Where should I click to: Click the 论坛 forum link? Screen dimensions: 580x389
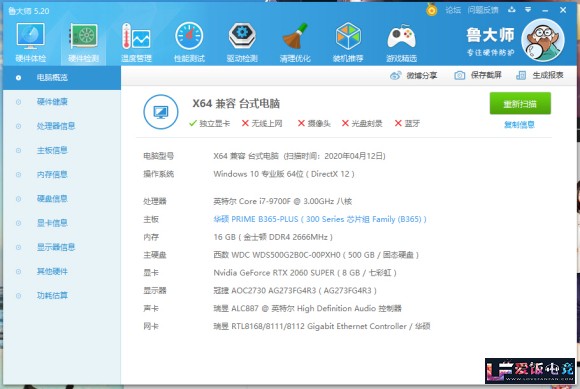pos(453,10)
